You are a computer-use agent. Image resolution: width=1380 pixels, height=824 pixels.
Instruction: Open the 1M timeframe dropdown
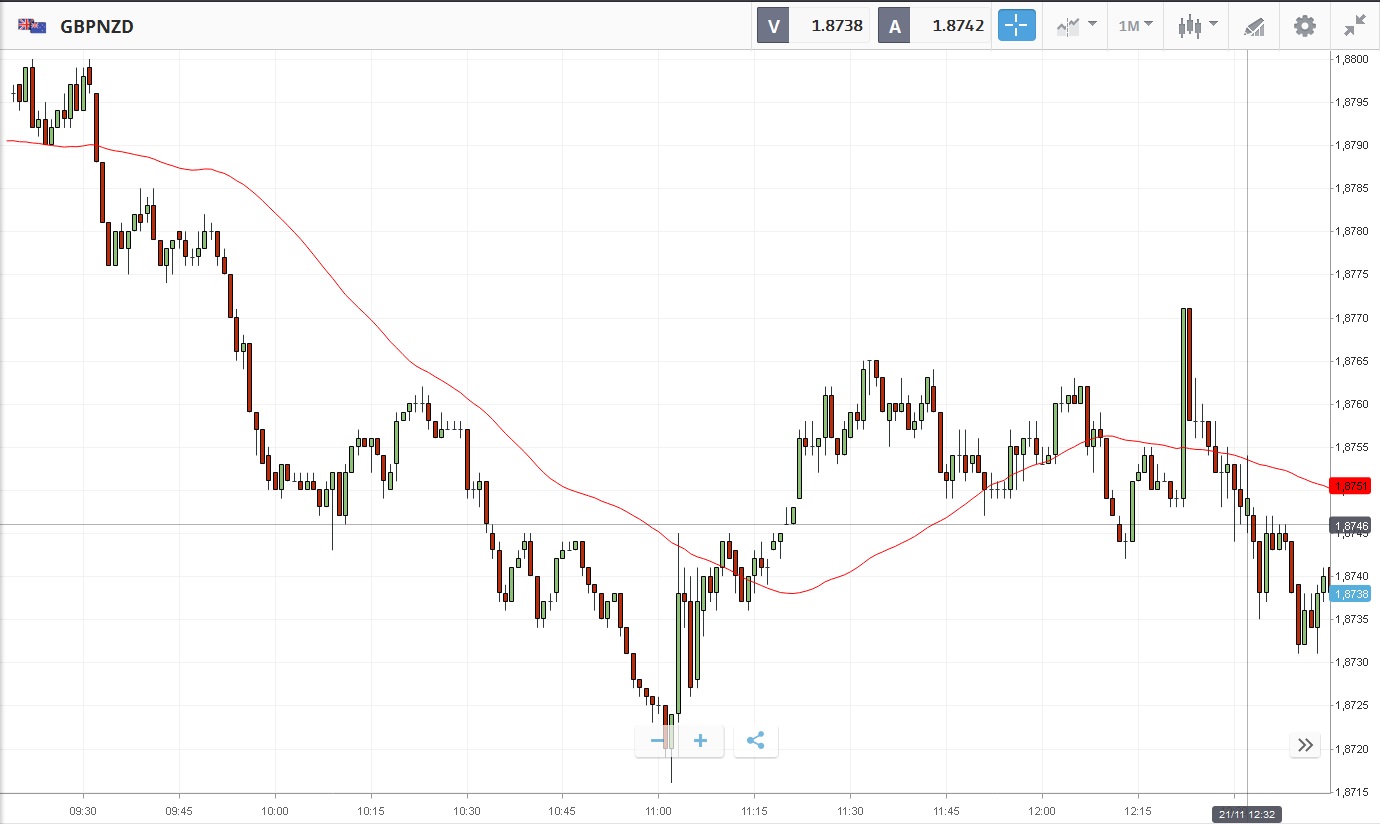click(x=1135, y=26)
